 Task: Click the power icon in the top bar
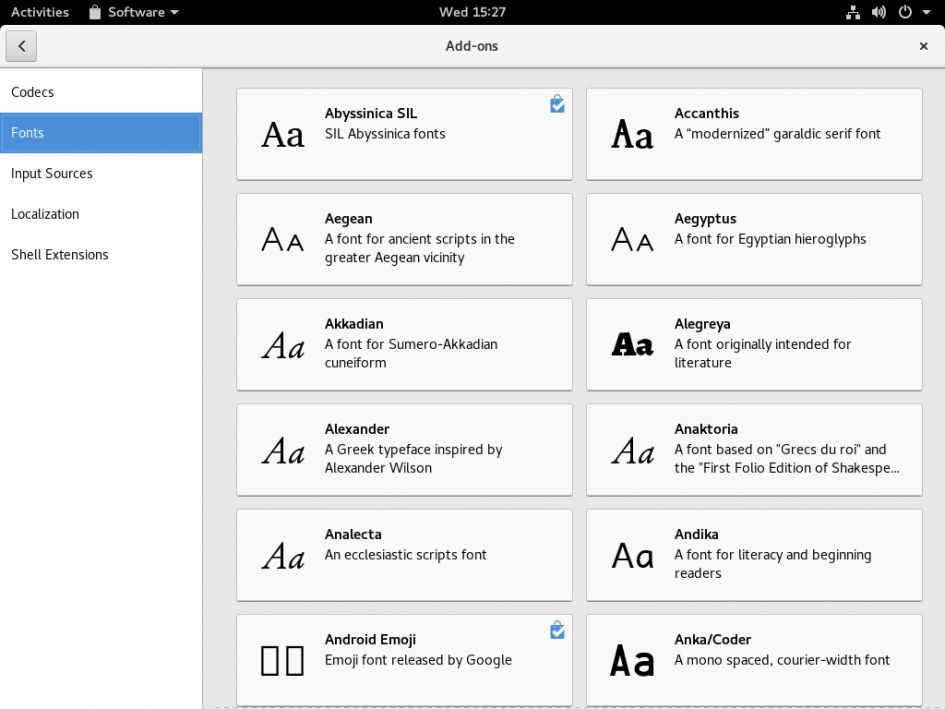(905, 12)
